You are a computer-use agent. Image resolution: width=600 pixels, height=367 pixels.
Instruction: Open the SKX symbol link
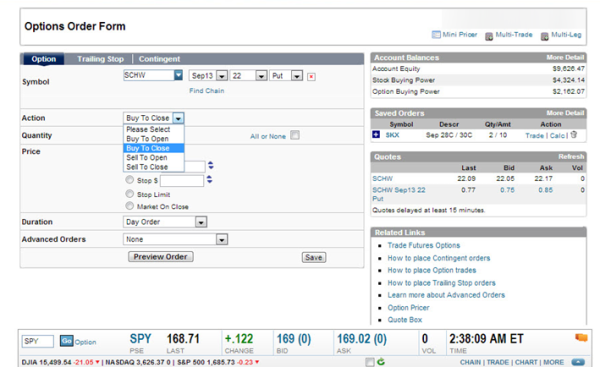(392, 135)
